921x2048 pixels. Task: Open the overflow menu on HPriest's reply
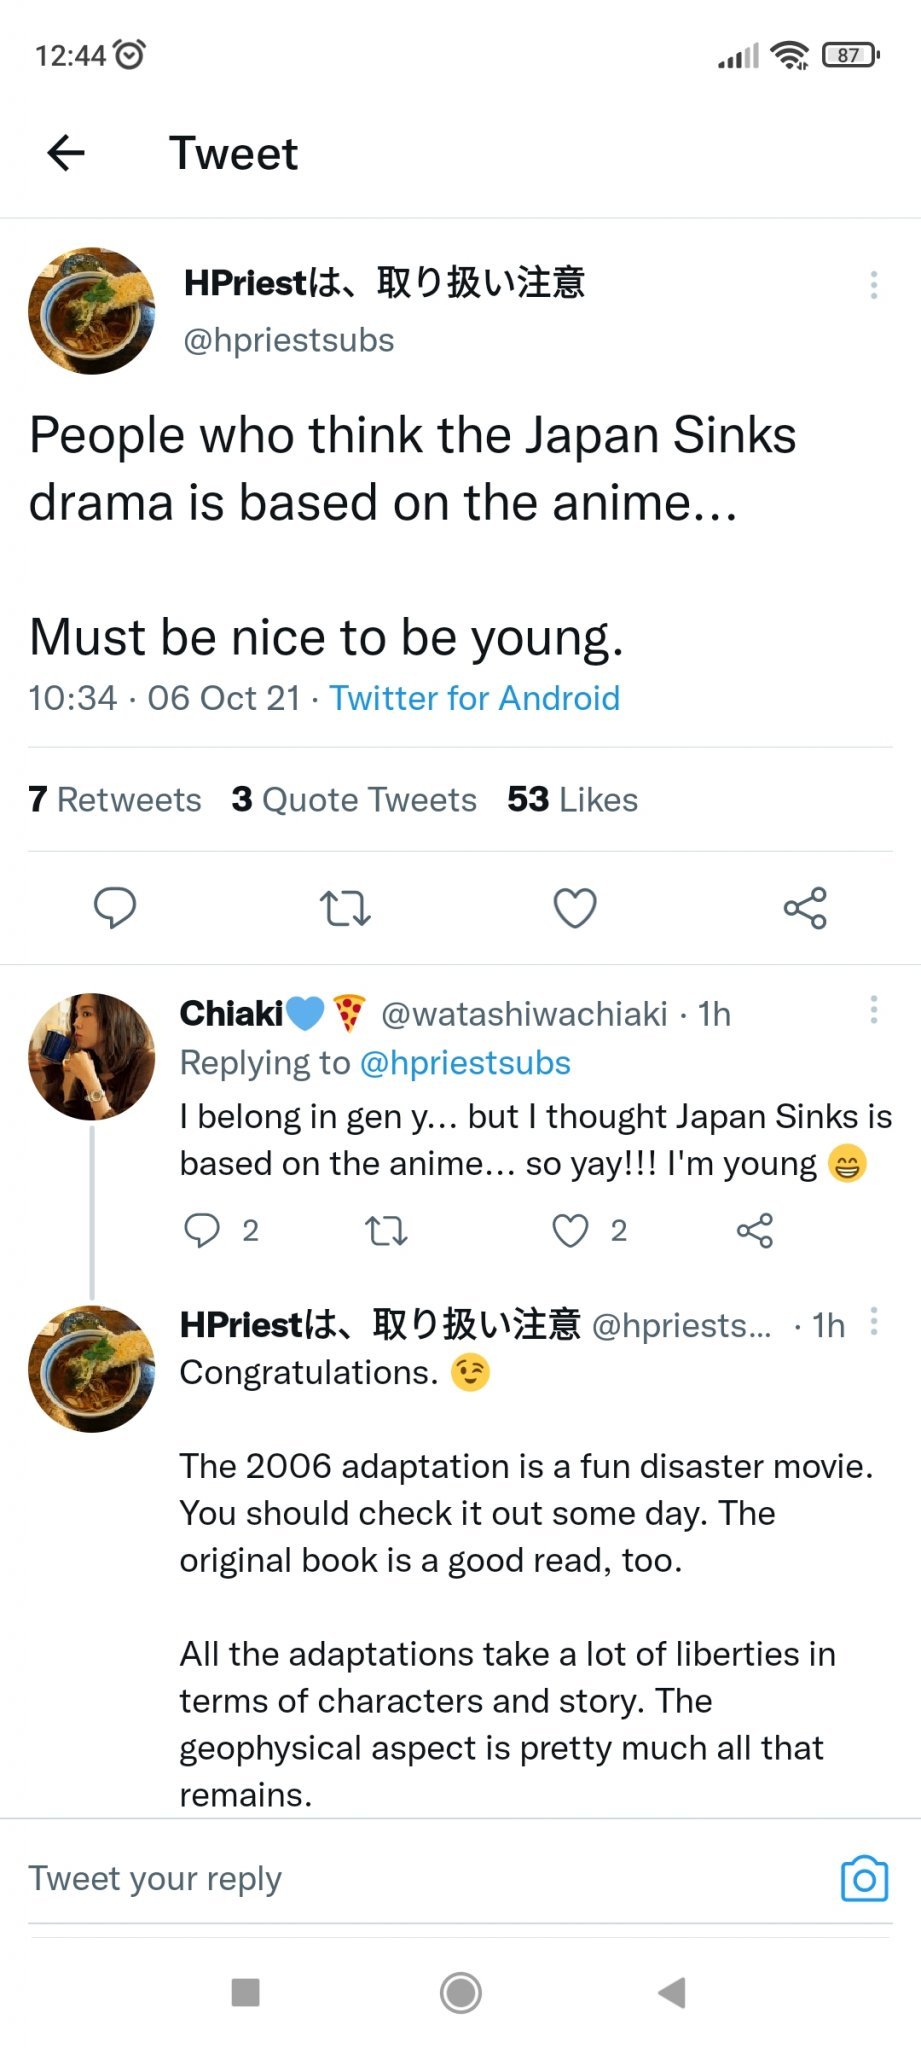(874, 1321)
